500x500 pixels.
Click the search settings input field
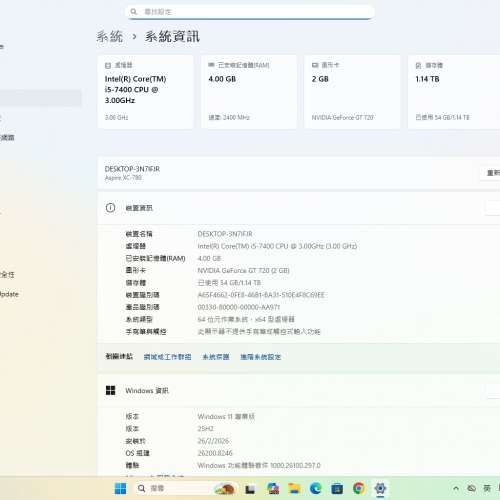[250, 12]
